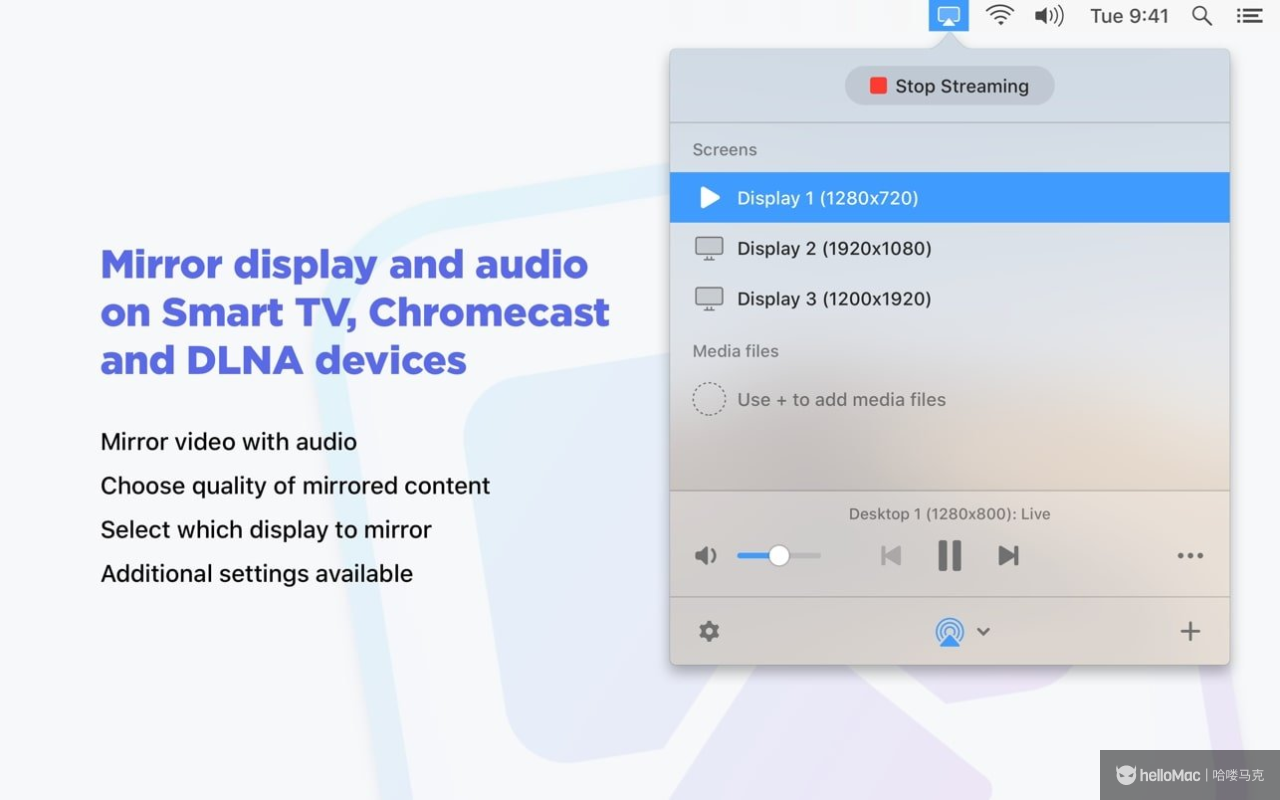Image resolution: width=1280 pixels, height=800 pixels.
Task: Expand the device chooser chevron
Action: coord(983,631)
